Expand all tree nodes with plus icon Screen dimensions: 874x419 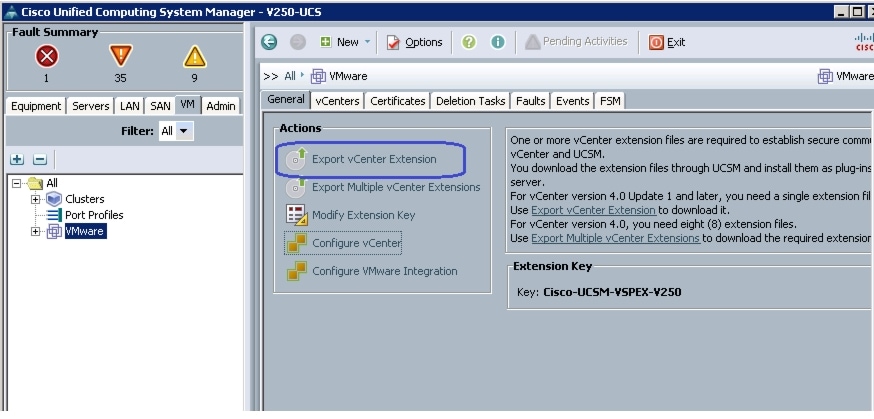pyautogui.click(x=17, y=160)
